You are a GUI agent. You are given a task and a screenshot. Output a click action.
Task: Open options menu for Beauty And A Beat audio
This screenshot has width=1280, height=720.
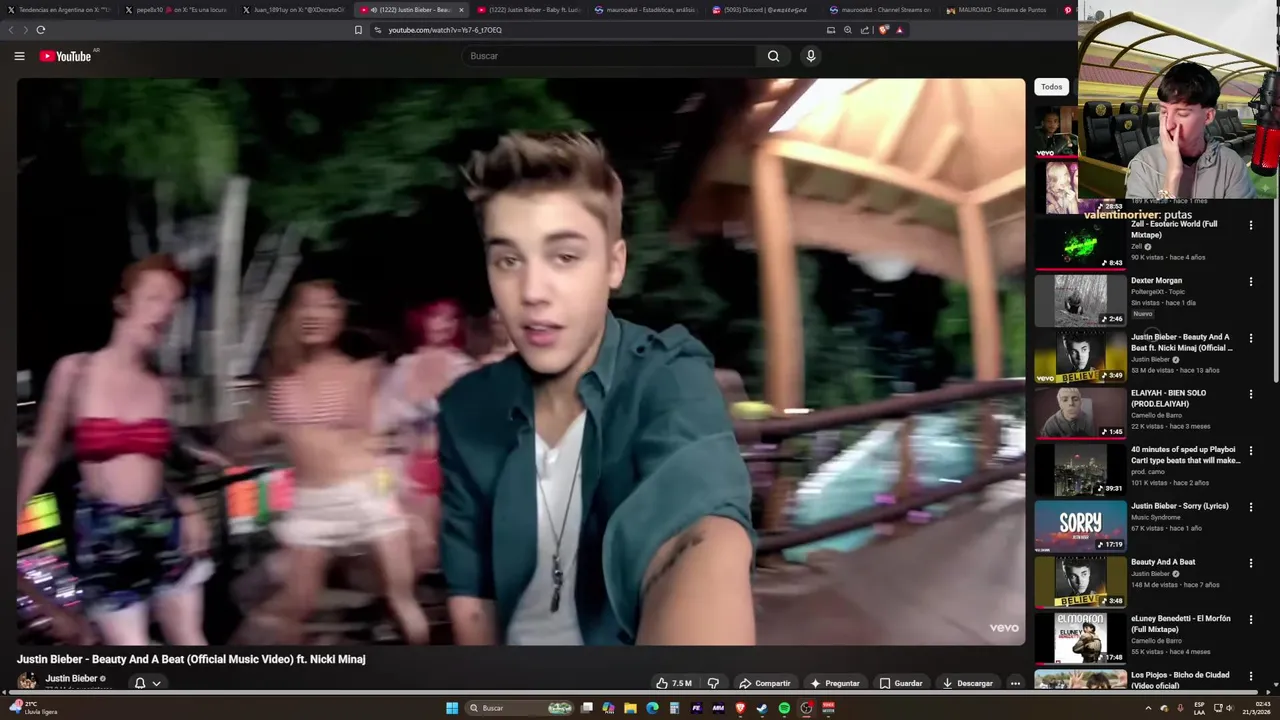tap(1250, 563)
